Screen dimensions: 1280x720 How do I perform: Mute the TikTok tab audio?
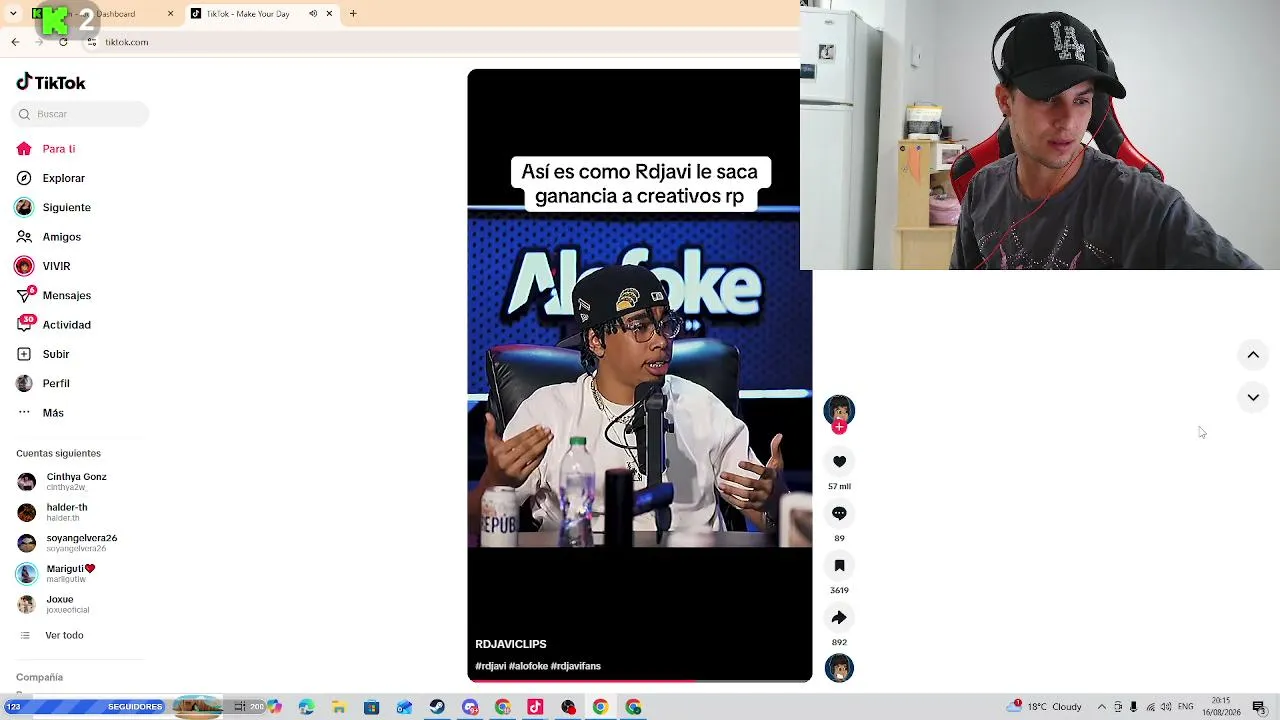click(x=313, y=14)
